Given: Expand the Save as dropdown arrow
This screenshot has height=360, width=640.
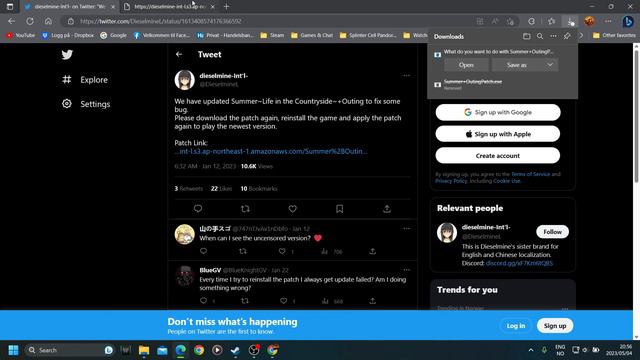Looking at the screenshot, I should point(550,65).
